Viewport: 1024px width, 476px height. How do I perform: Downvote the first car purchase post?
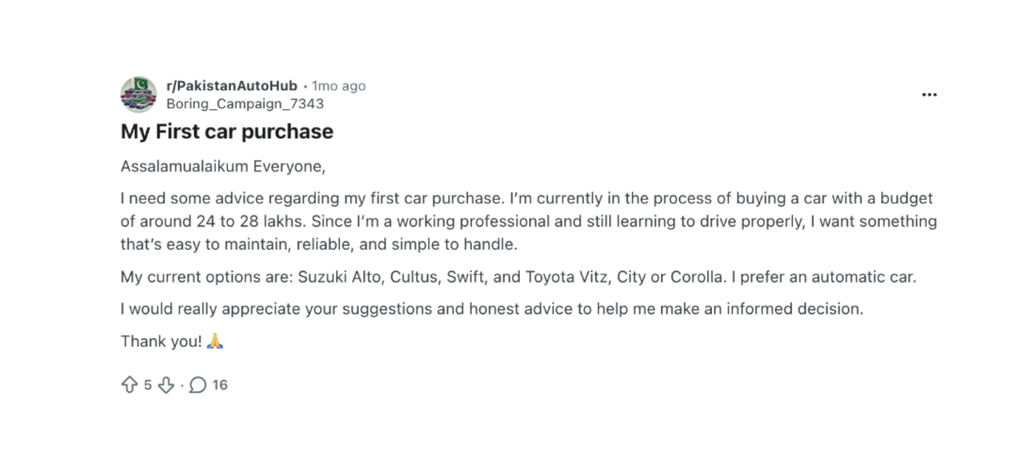coord(166,385)
